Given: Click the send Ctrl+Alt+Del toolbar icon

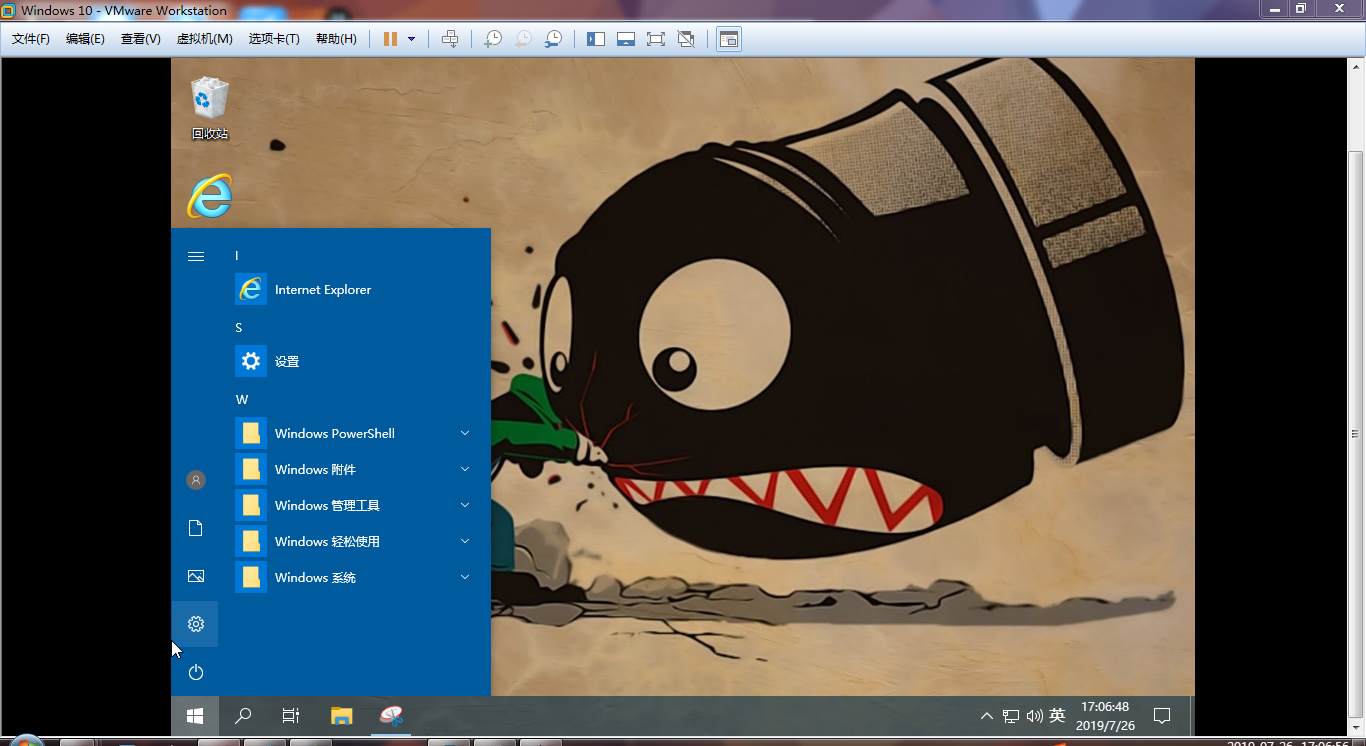Looking at the screenshot, I should click(x=450, y=39).
